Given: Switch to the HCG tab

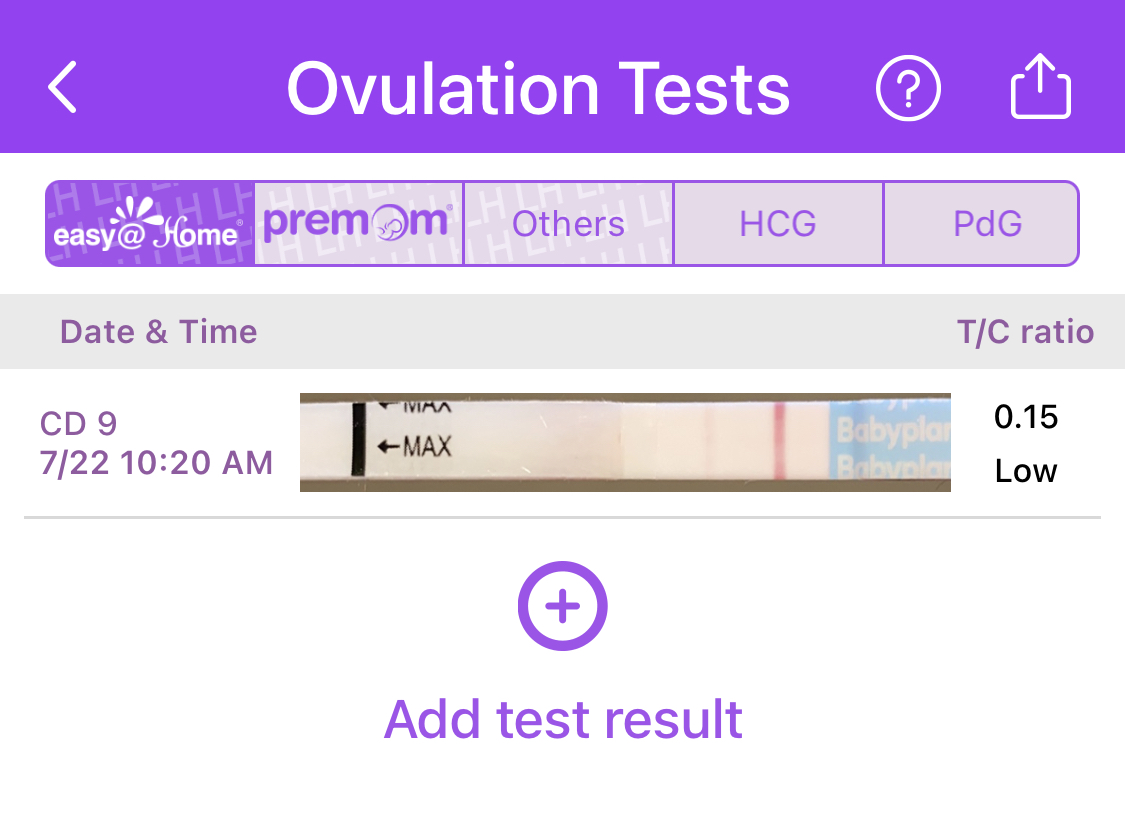Looking at the screenshot, I should [x=778, y=224].
